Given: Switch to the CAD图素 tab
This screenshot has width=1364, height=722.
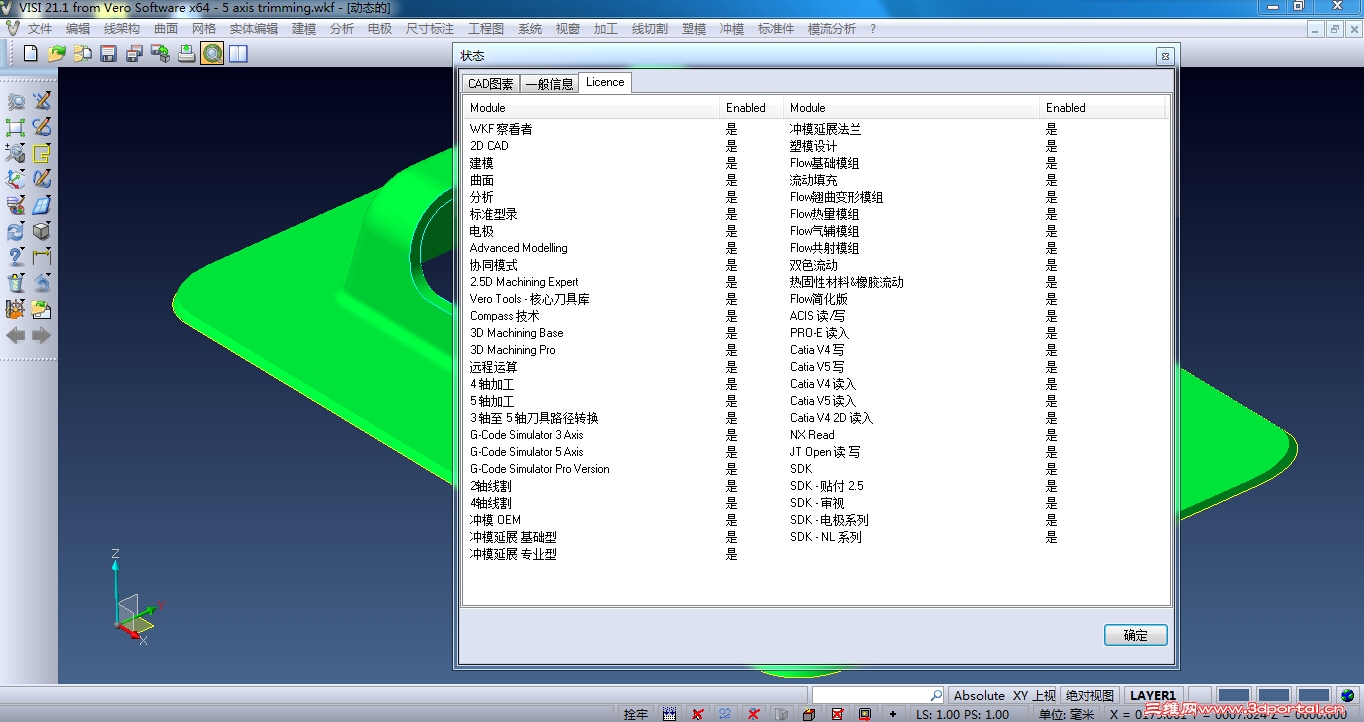Looking at the screenshot, I should (x=491, y=84).
